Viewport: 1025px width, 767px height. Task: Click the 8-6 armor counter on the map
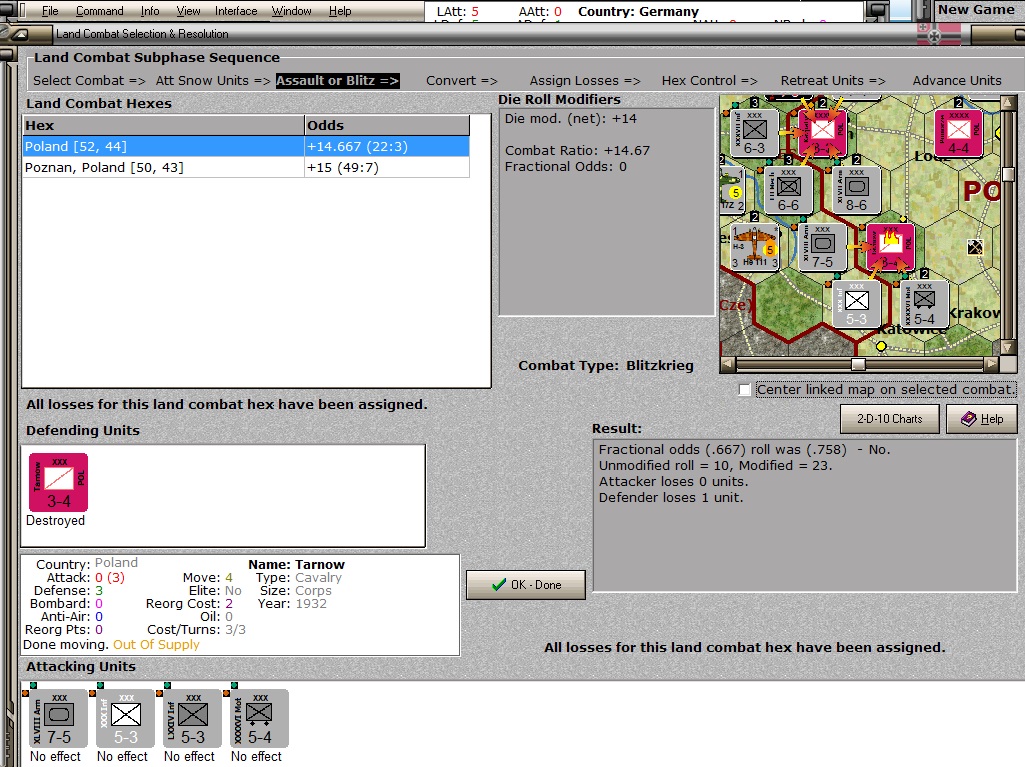pyautogui.click(x=856, y=190)
